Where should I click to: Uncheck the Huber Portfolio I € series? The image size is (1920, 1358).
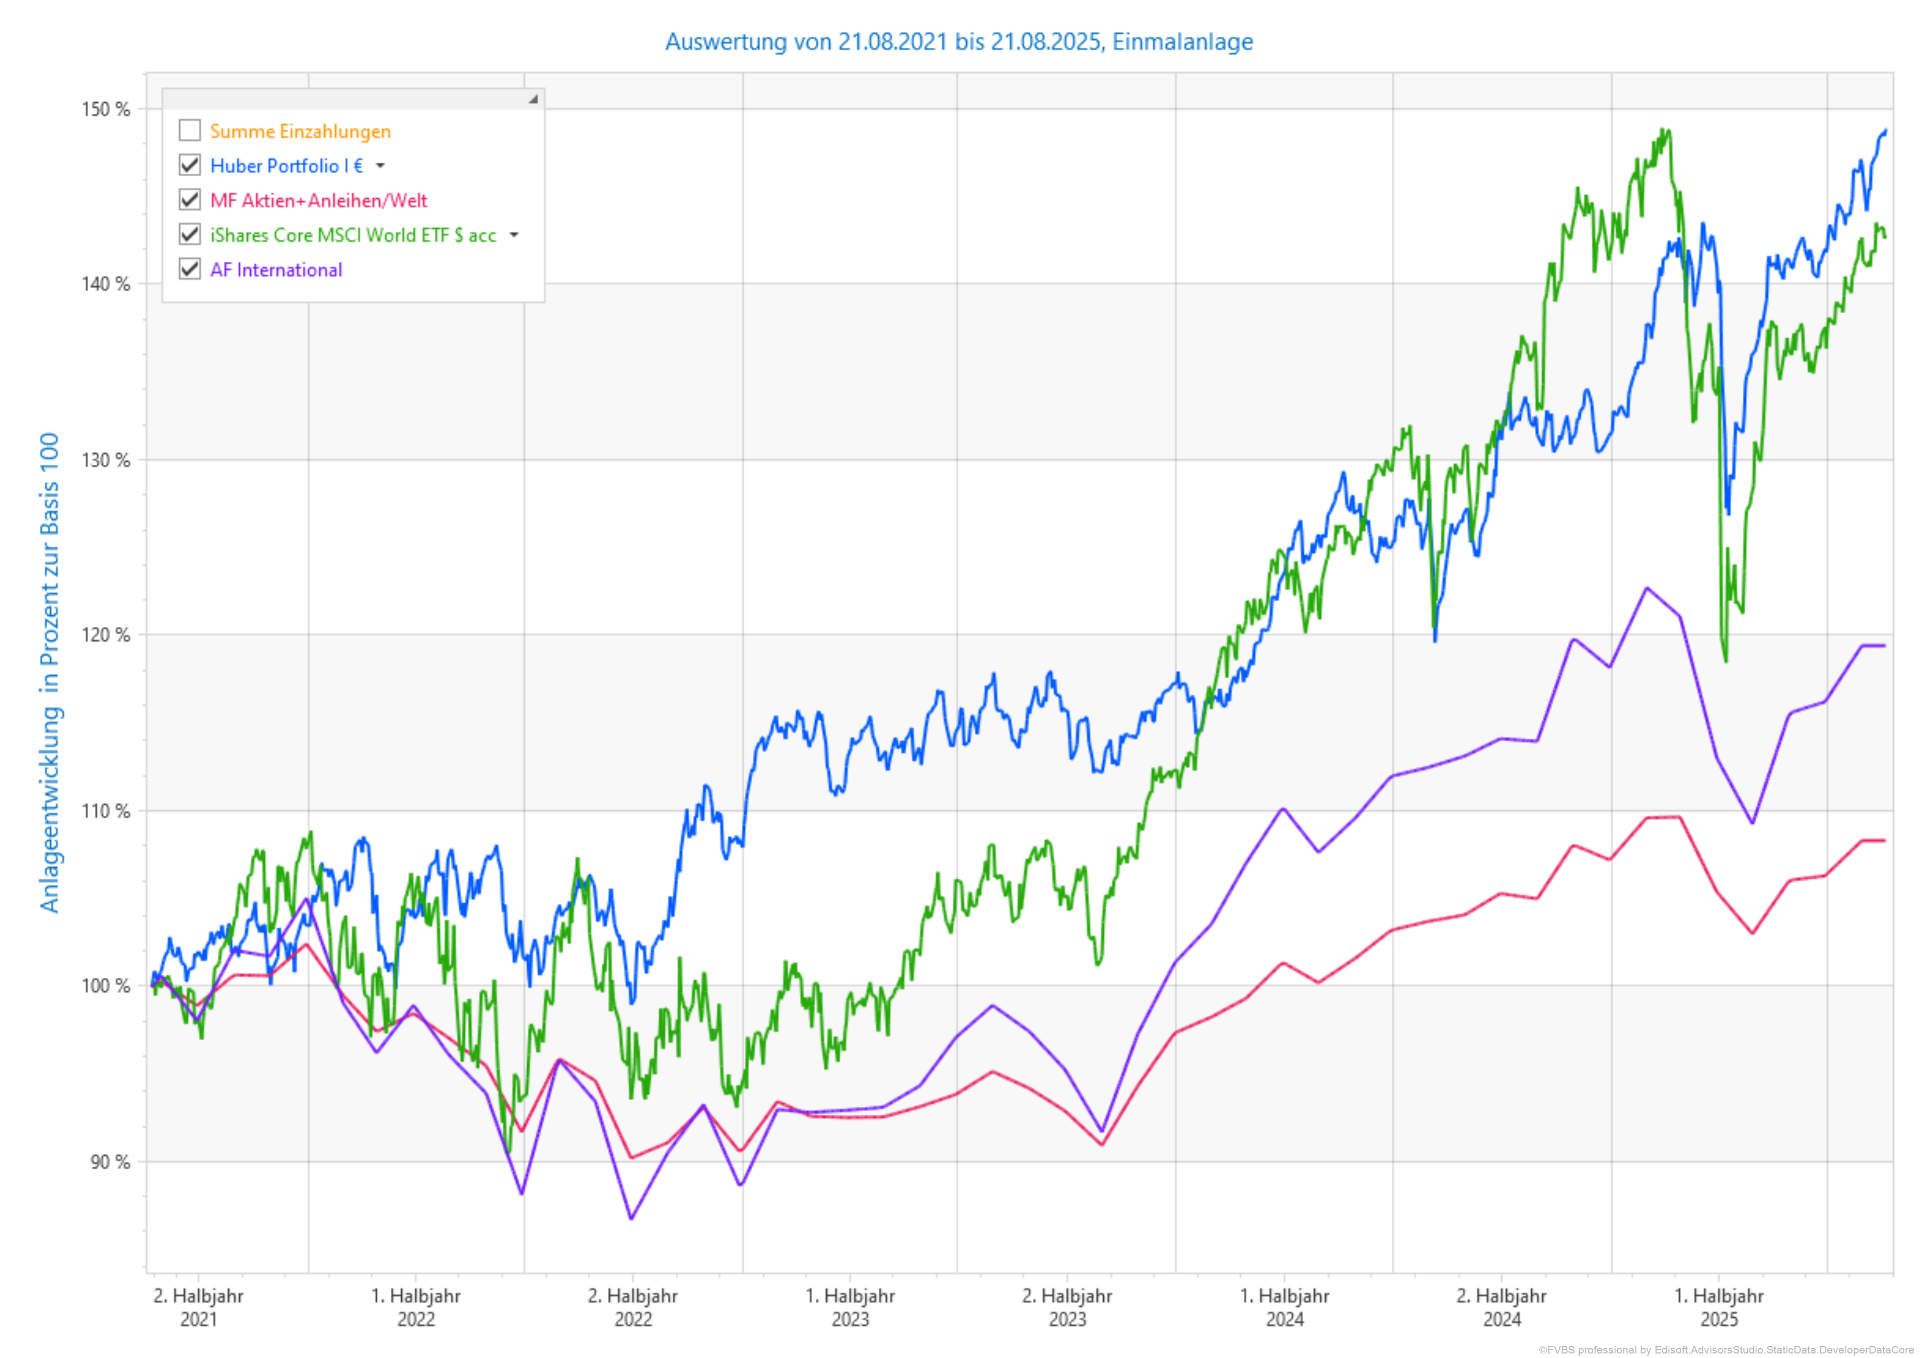[190, 165]
